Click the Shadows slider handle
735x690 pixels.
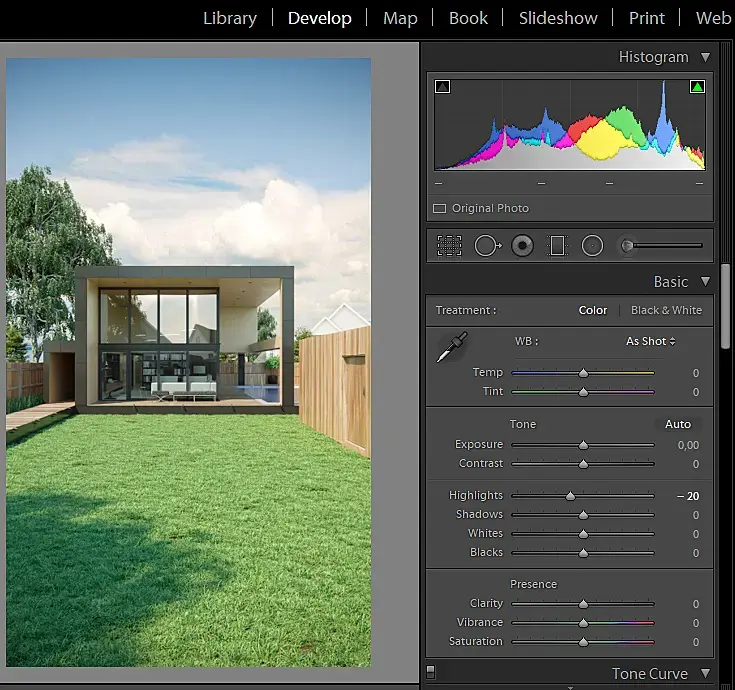click(x=583, y=515)
